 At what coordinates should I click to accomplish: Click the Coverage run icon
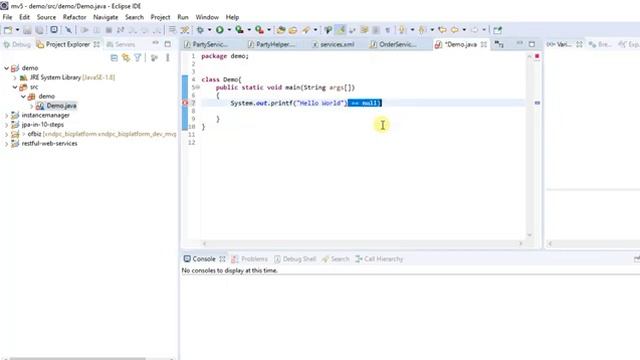240,30
